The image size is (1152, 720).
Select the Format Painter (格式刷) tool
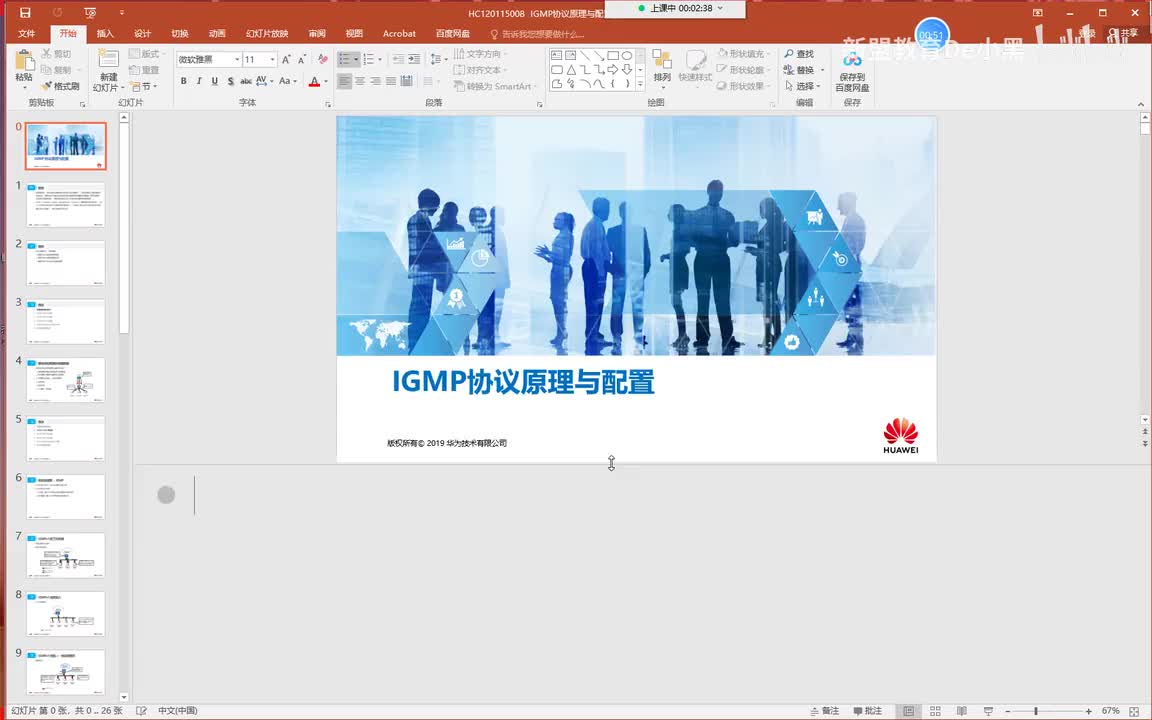tap(60, 86)
